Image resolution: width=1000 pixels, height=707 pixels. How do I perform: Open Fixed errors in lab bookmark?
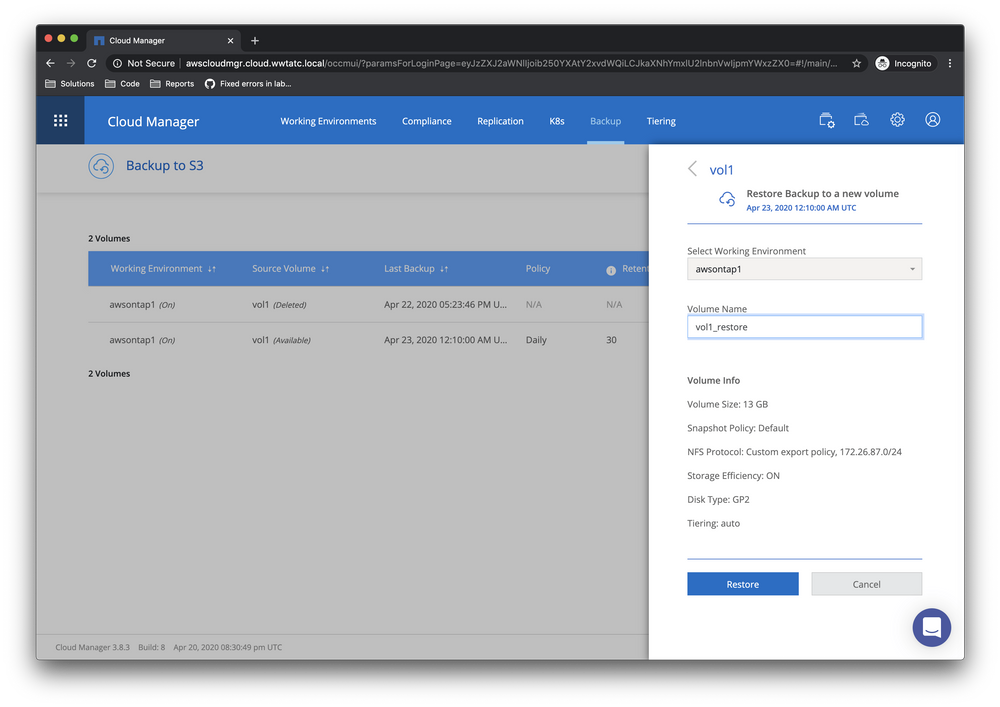[247, 84]
